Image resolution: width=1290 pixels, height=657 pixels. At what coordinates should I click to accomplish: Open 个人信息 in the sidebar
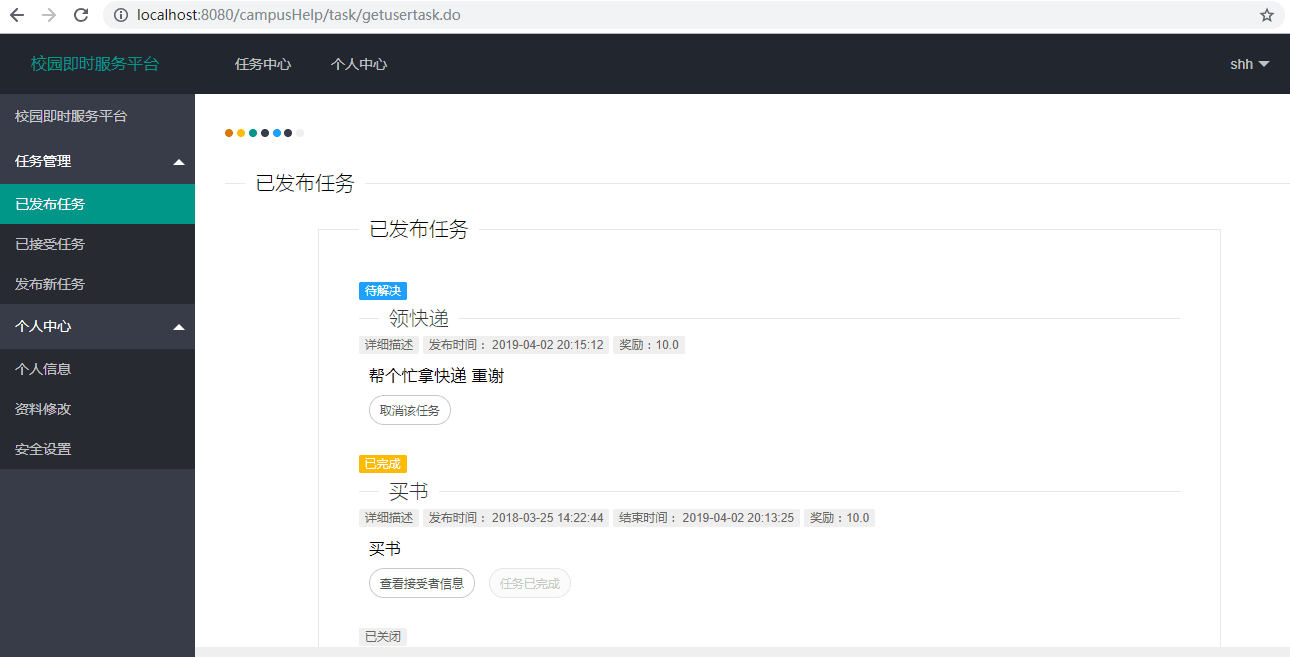97,369
